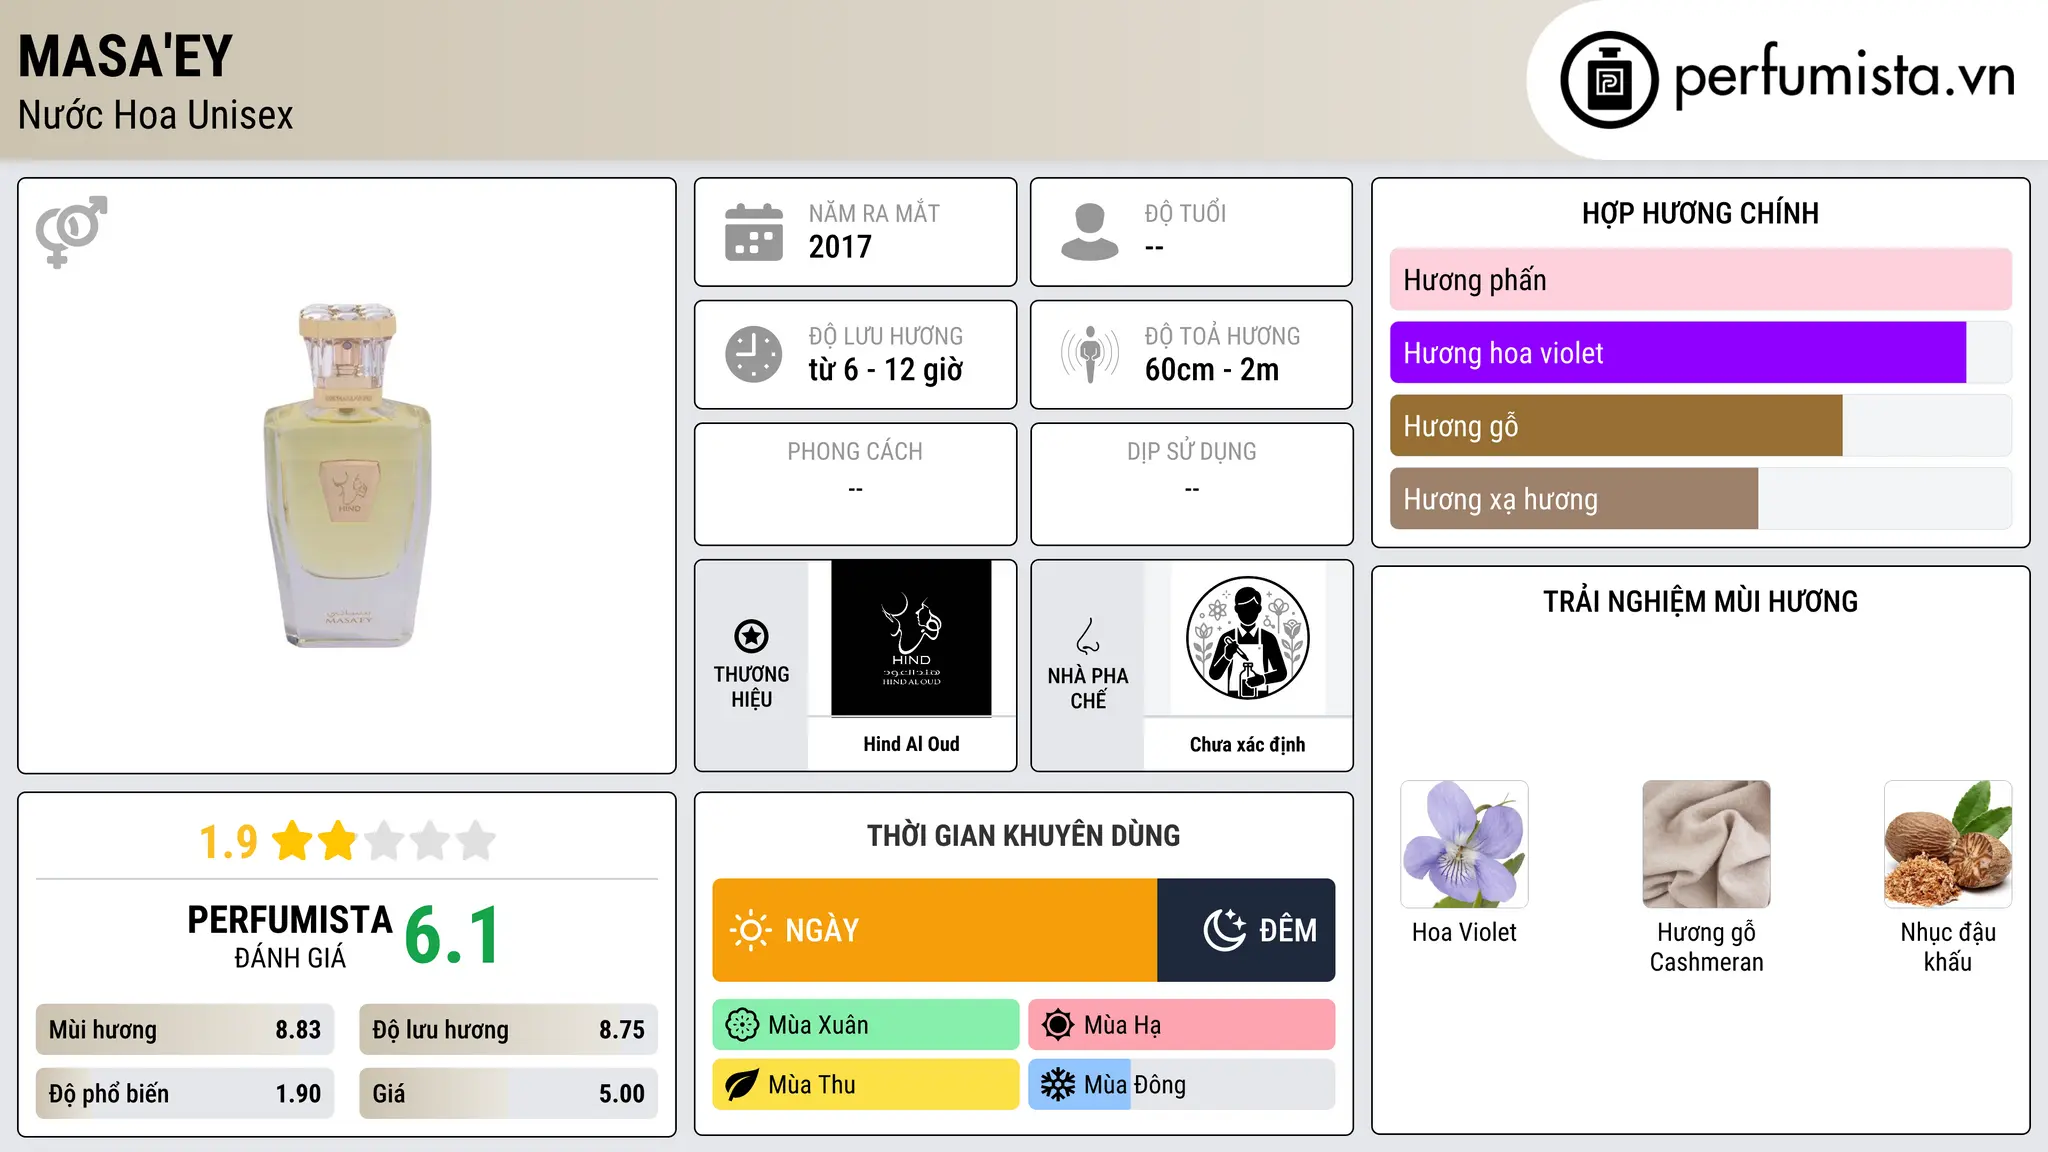Viewport: 2048px width, 1152px height.
Task: Click the sun icon for Mùa Hạ
Action: (x=1058, y=1025)
